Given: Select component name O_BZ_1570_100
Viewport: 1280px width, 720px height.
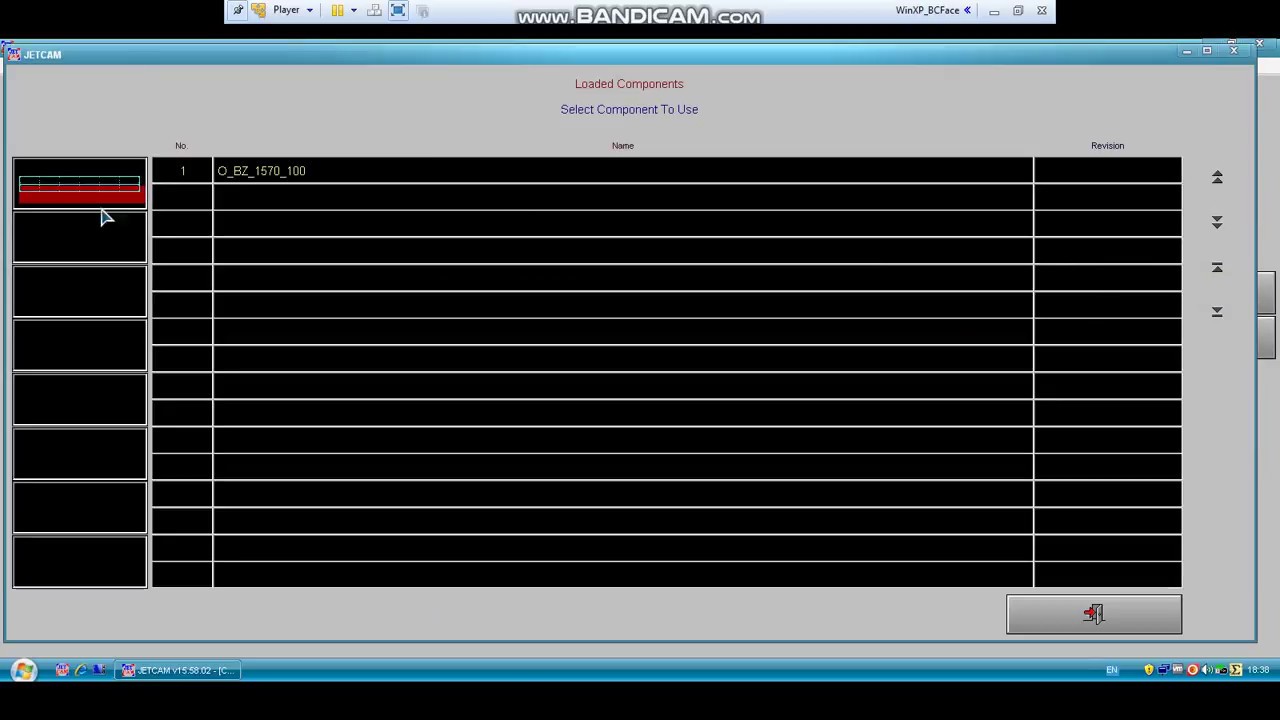Looking at the screenshot, I should tap(261, 171).
